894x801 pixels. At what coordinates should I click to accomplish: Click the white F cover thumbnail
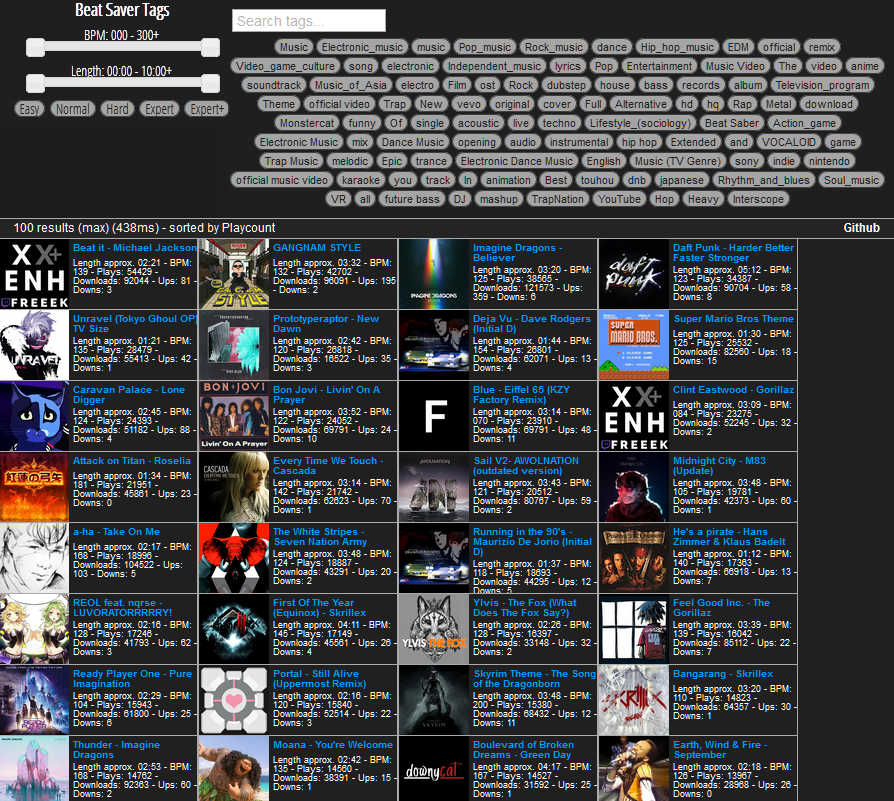point(434,416)
